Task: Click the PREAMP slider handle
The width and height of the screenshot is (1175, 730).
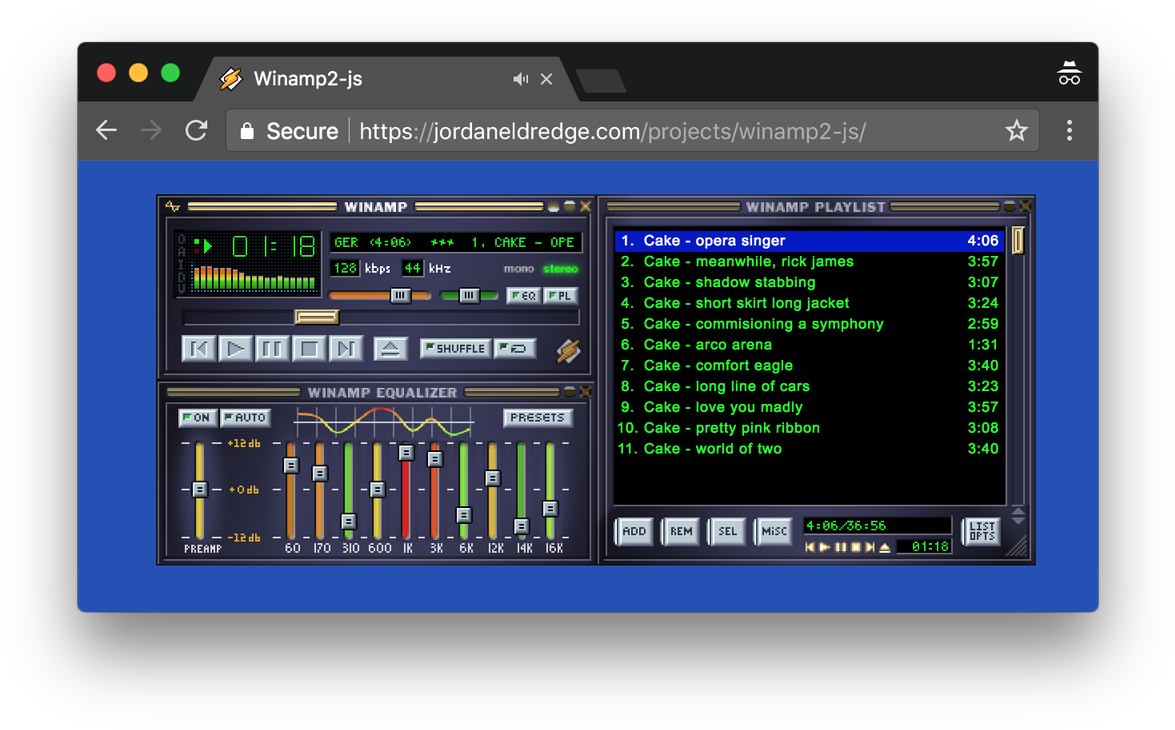Action: point(199,489)
